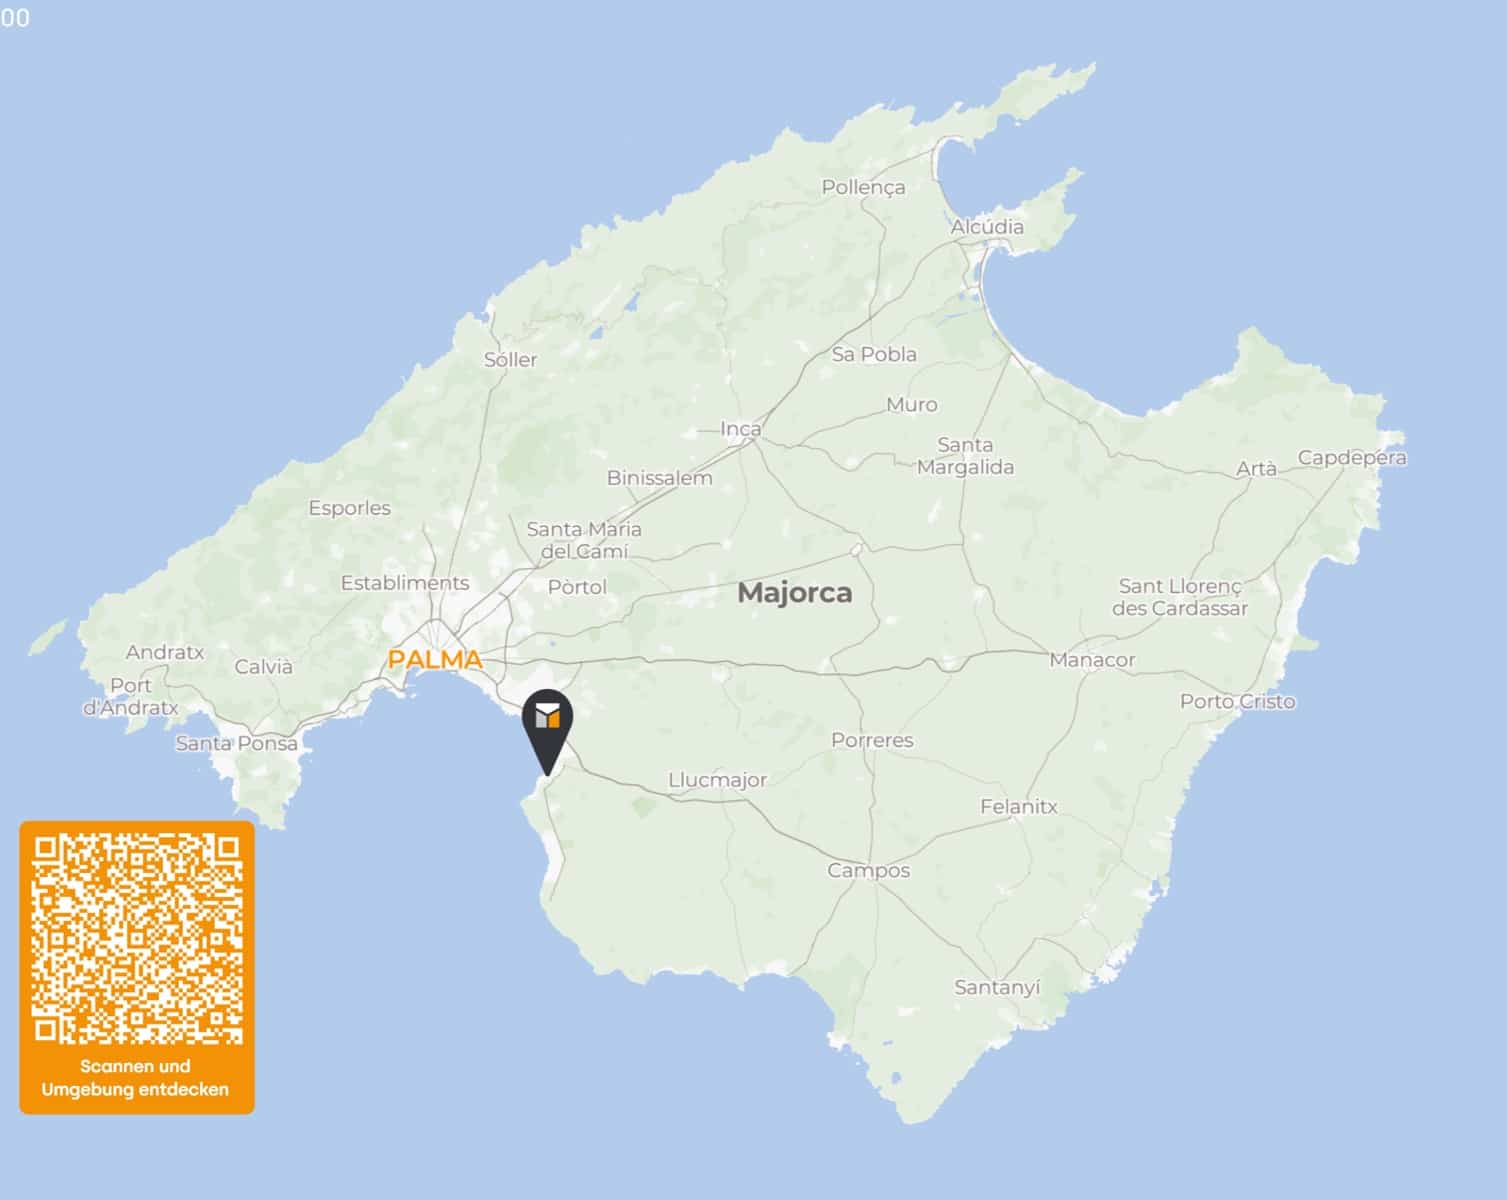Click the Sa Pobla label
The image size is (1507, 1200).
tap(874, 354)
